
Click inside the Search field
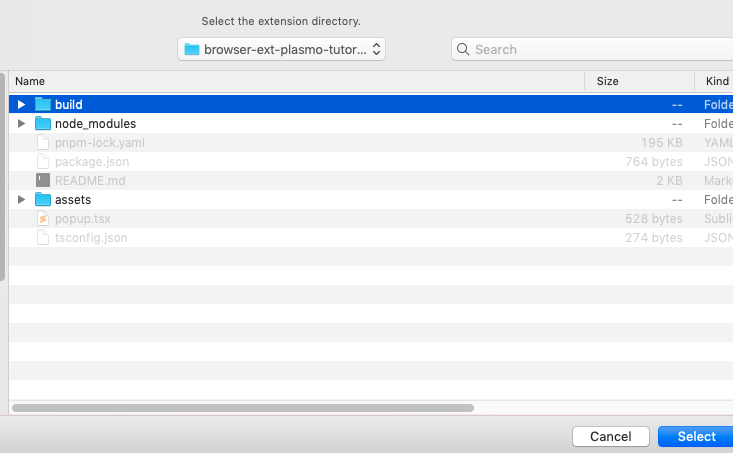click(592, 49)
